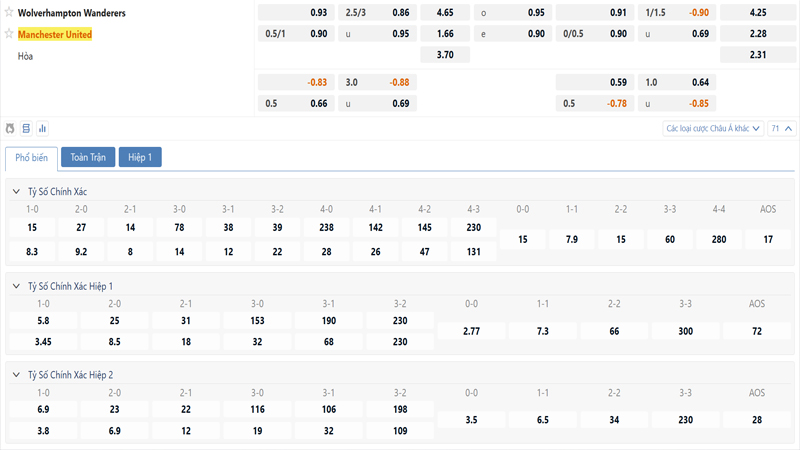Viewport: 800px width, 450px height.
Task: Open the Manchester United team link
Action: [55, 34]
